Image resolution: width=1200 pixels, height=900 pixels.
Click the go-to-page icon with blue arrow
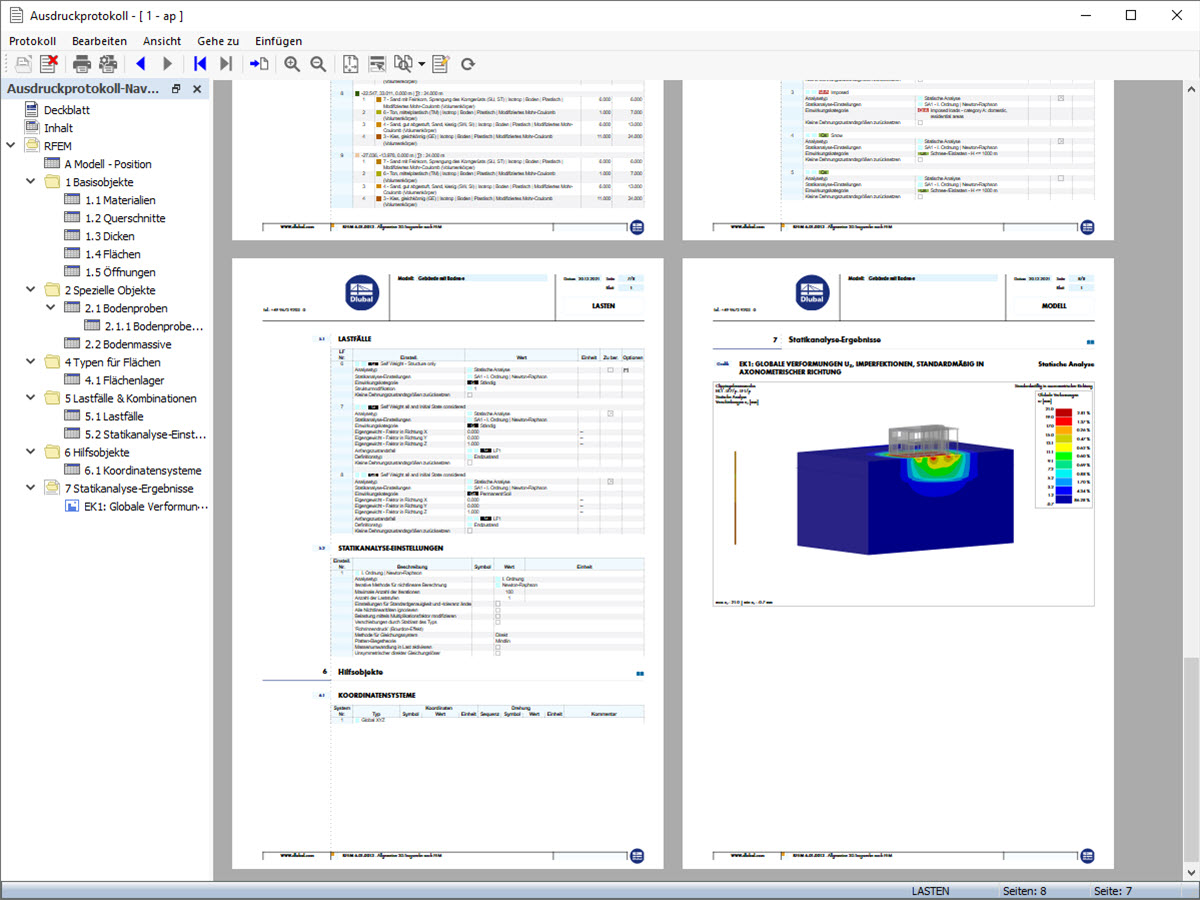pos(260,64)
